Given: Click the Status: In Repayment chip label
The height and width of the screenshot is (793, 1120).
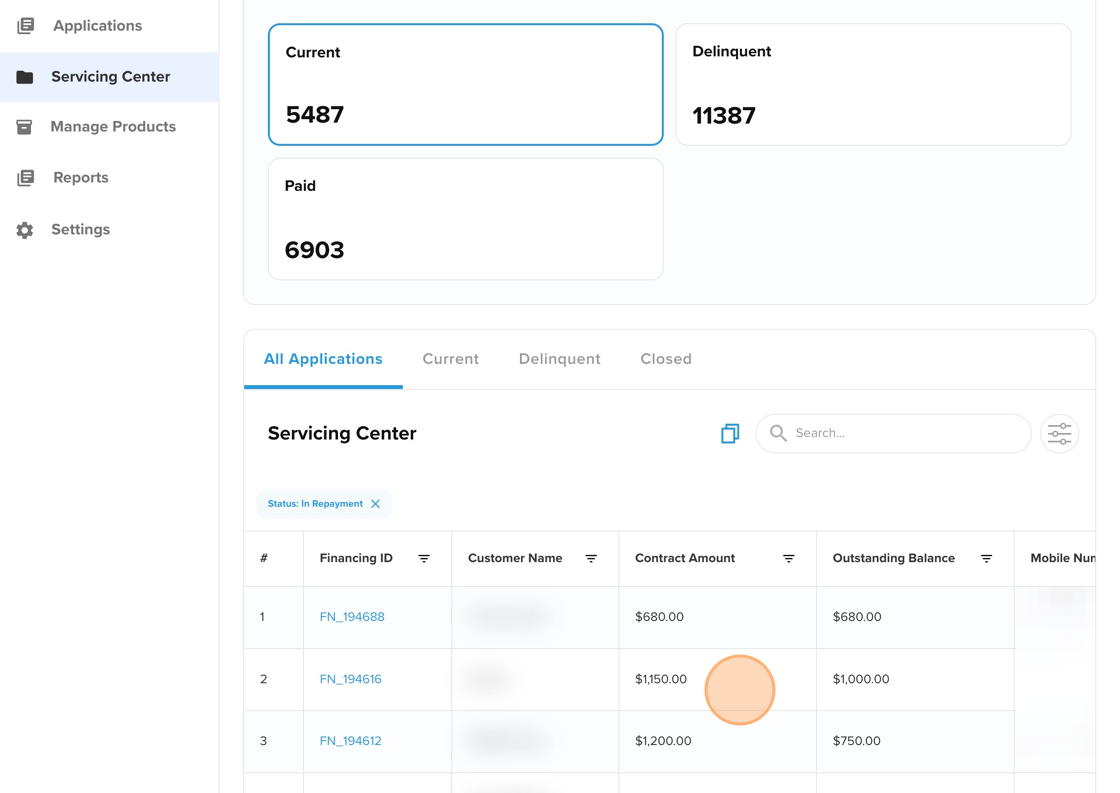Looking at the screenshot, I should [315, 504].
